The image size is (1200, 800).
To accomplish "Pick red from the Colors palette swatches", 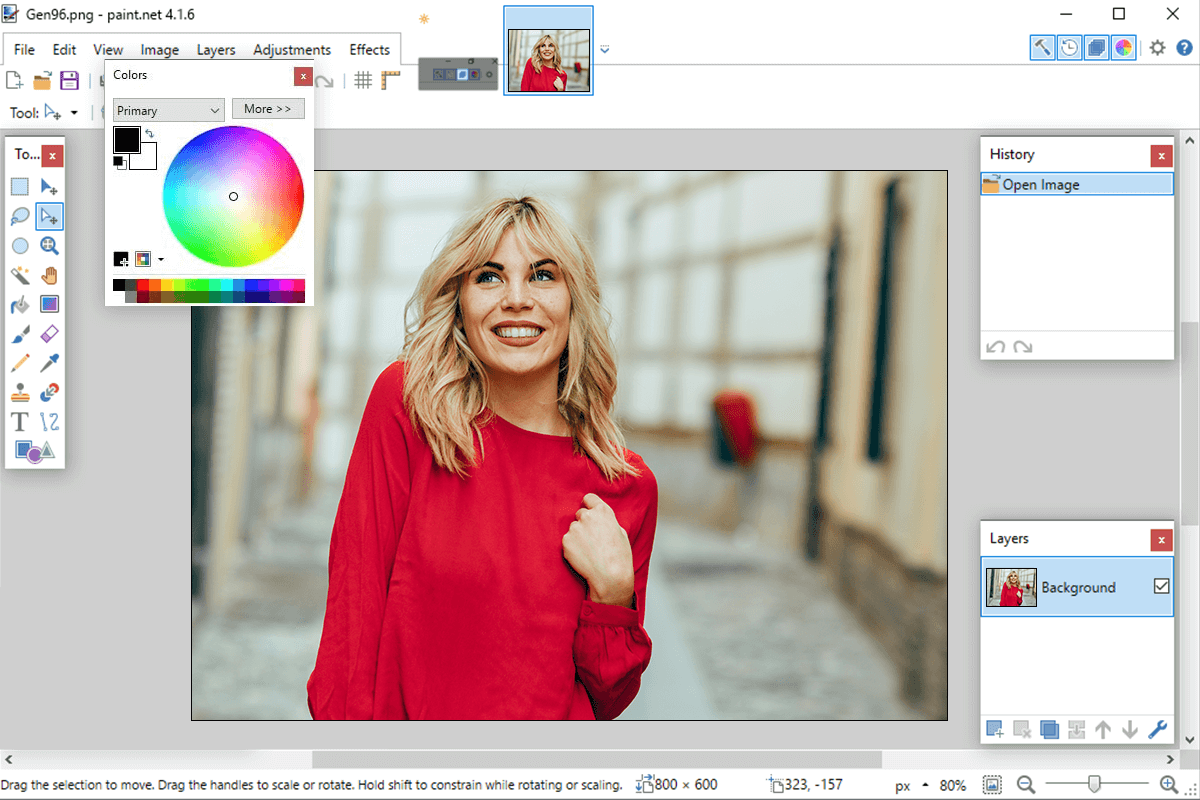I will 141,285.
